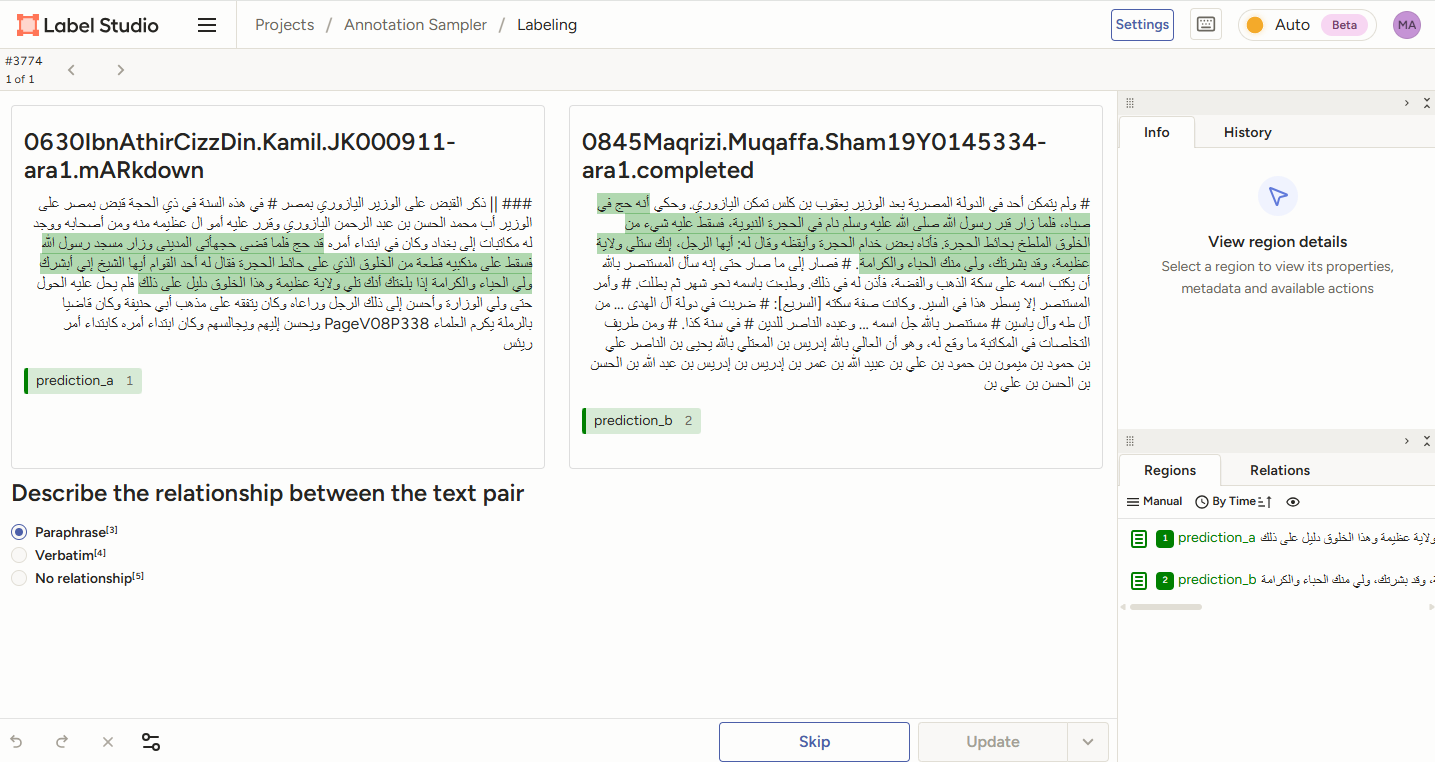Open the Manual grouping dropdown

point(1154,502)
